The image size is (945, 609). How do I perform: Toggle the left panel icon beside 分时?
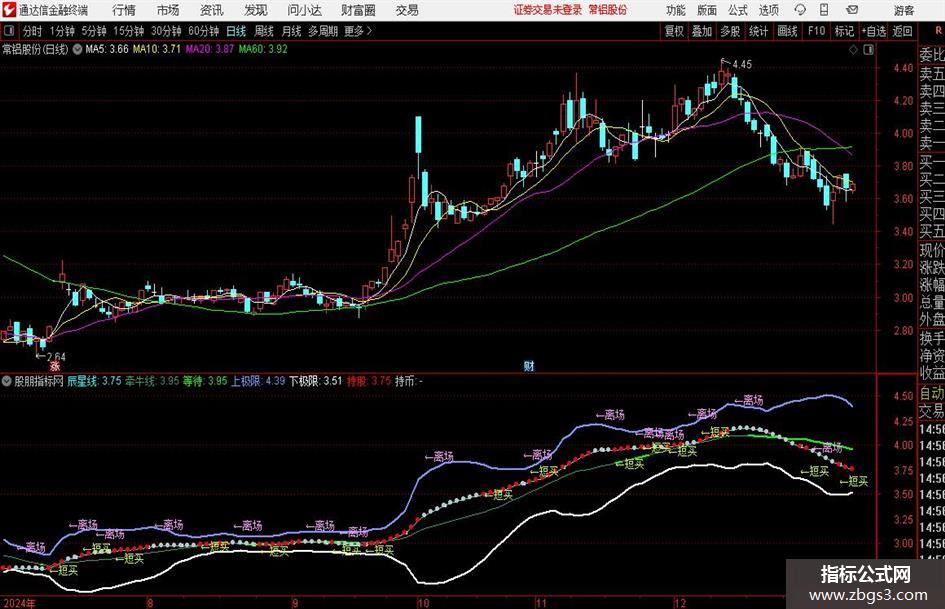click(8, 31)
